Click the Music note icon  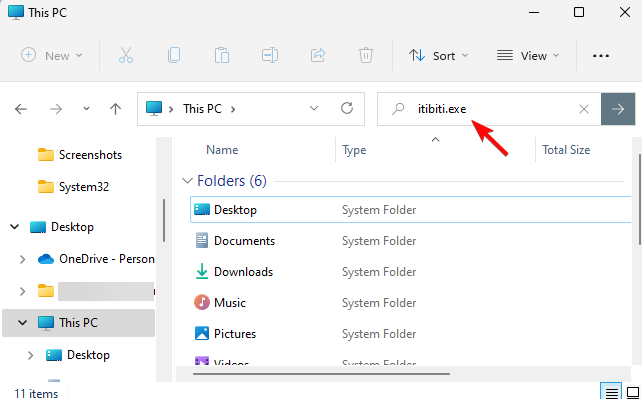coord(201,302)
